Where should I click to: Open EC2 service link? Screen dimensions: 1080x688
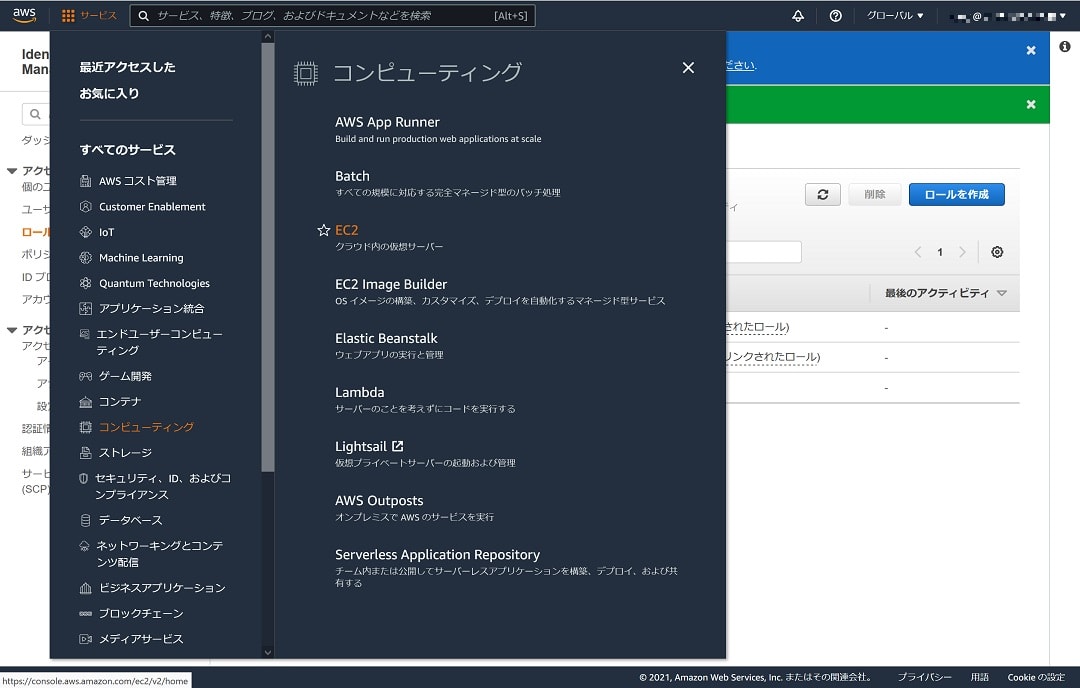coord(346,230)
